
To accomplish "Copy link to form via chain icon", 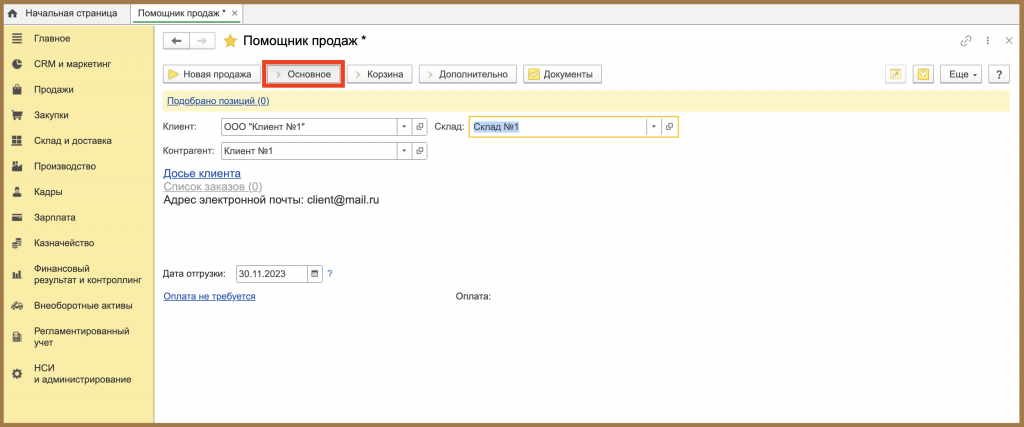I will pyautogui.click(x=966, y=40).
